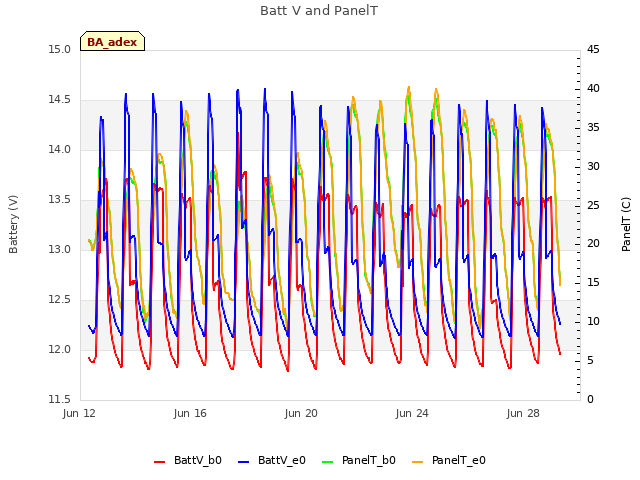This screenshot has width=640, height=480.
Task: Click the chart title Batt V and PanelT
Action: click(319, 11)
